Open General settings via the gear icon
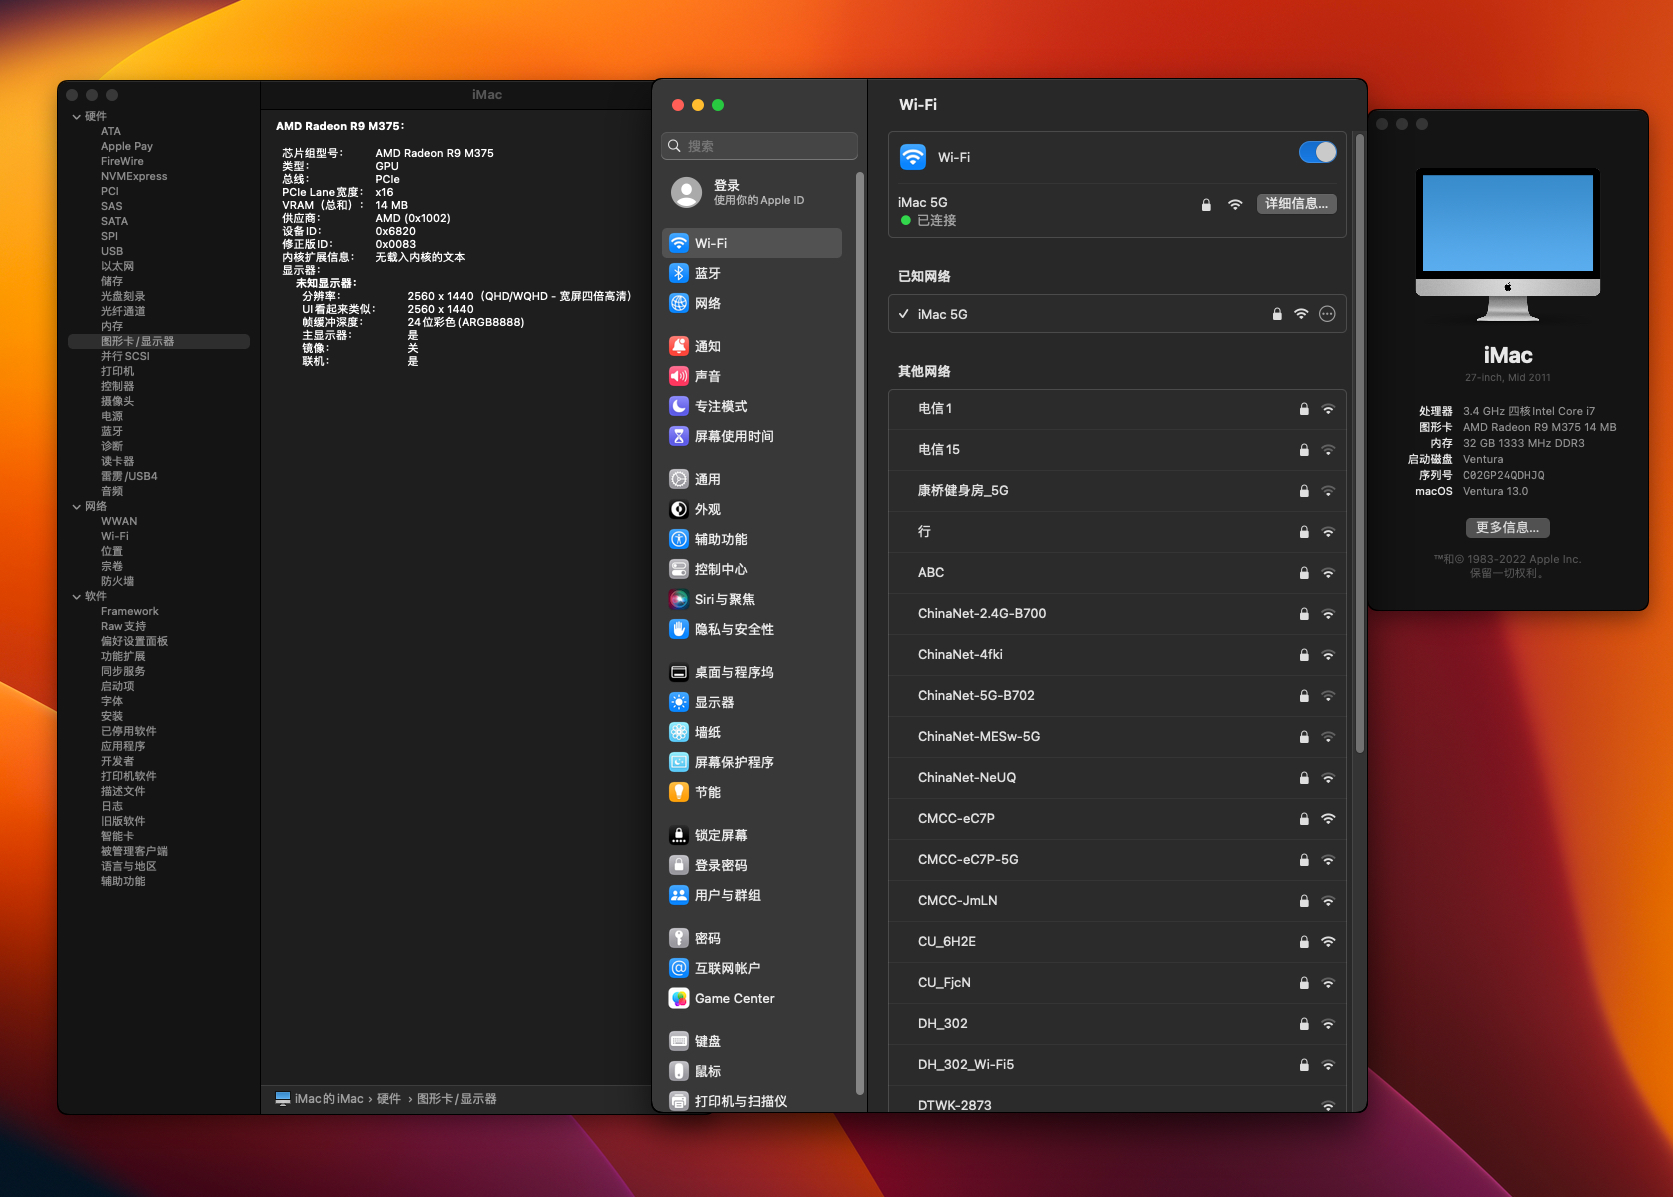This screenshot has height=1197, width=1673. 679,479
